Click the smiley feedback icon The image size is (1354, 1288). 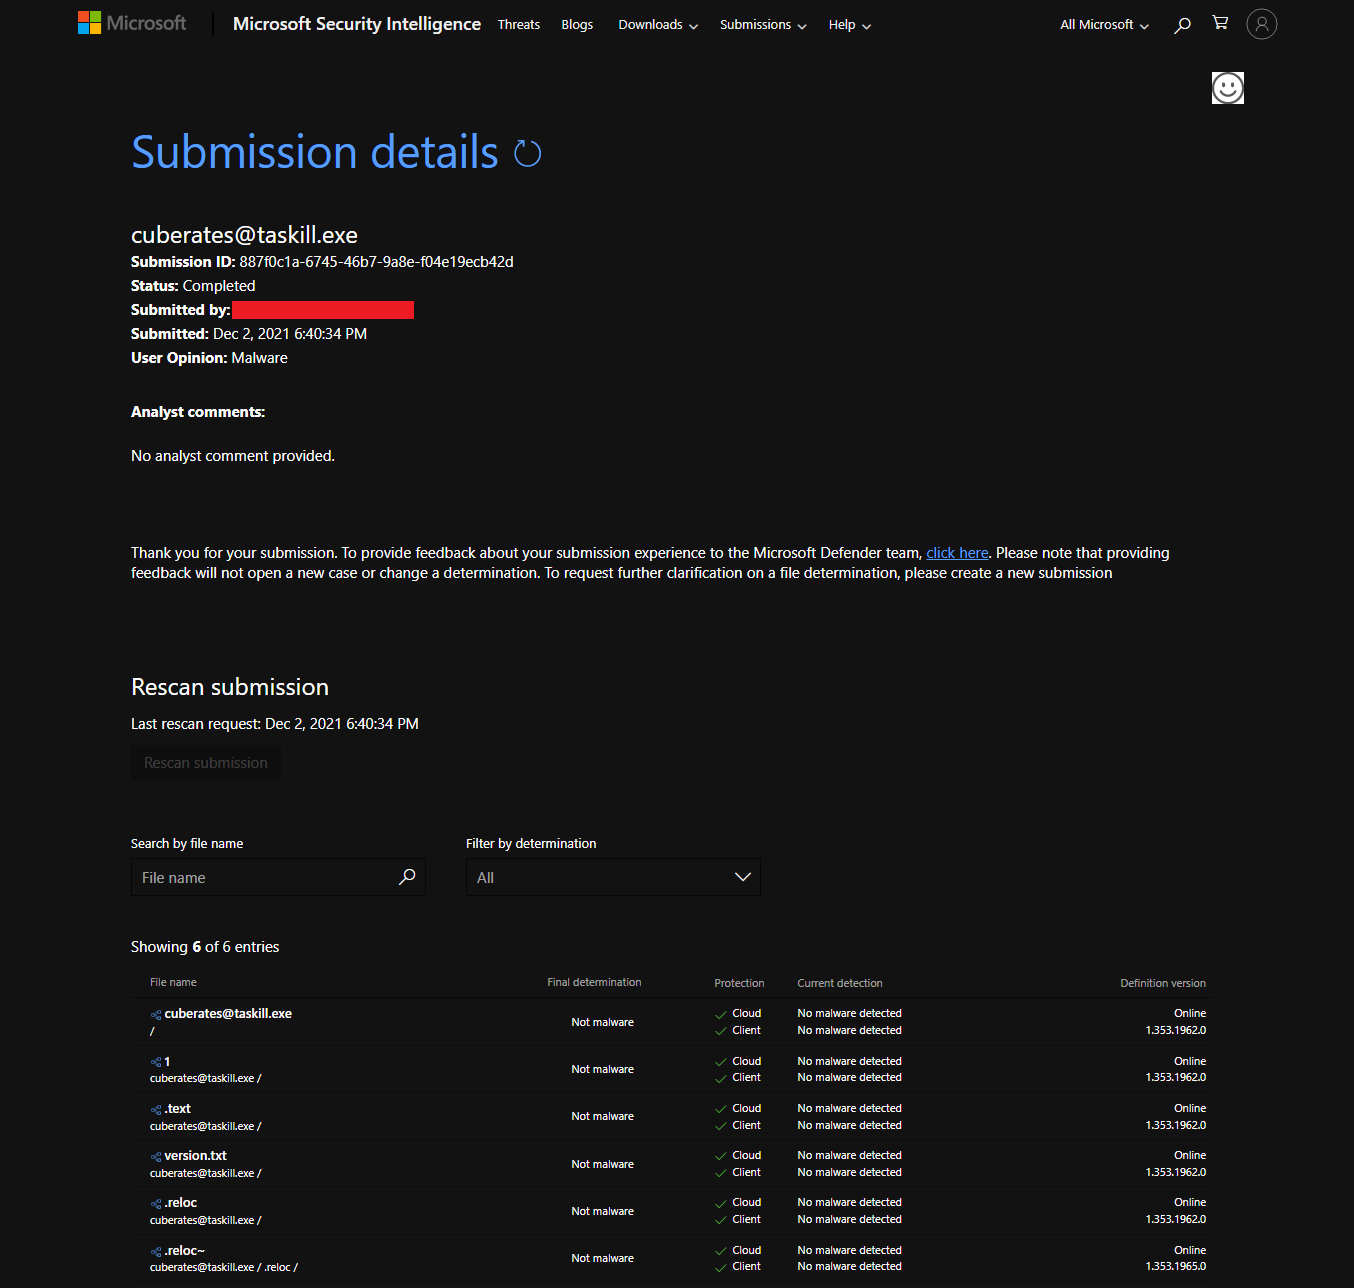(x=1227, y=88)
